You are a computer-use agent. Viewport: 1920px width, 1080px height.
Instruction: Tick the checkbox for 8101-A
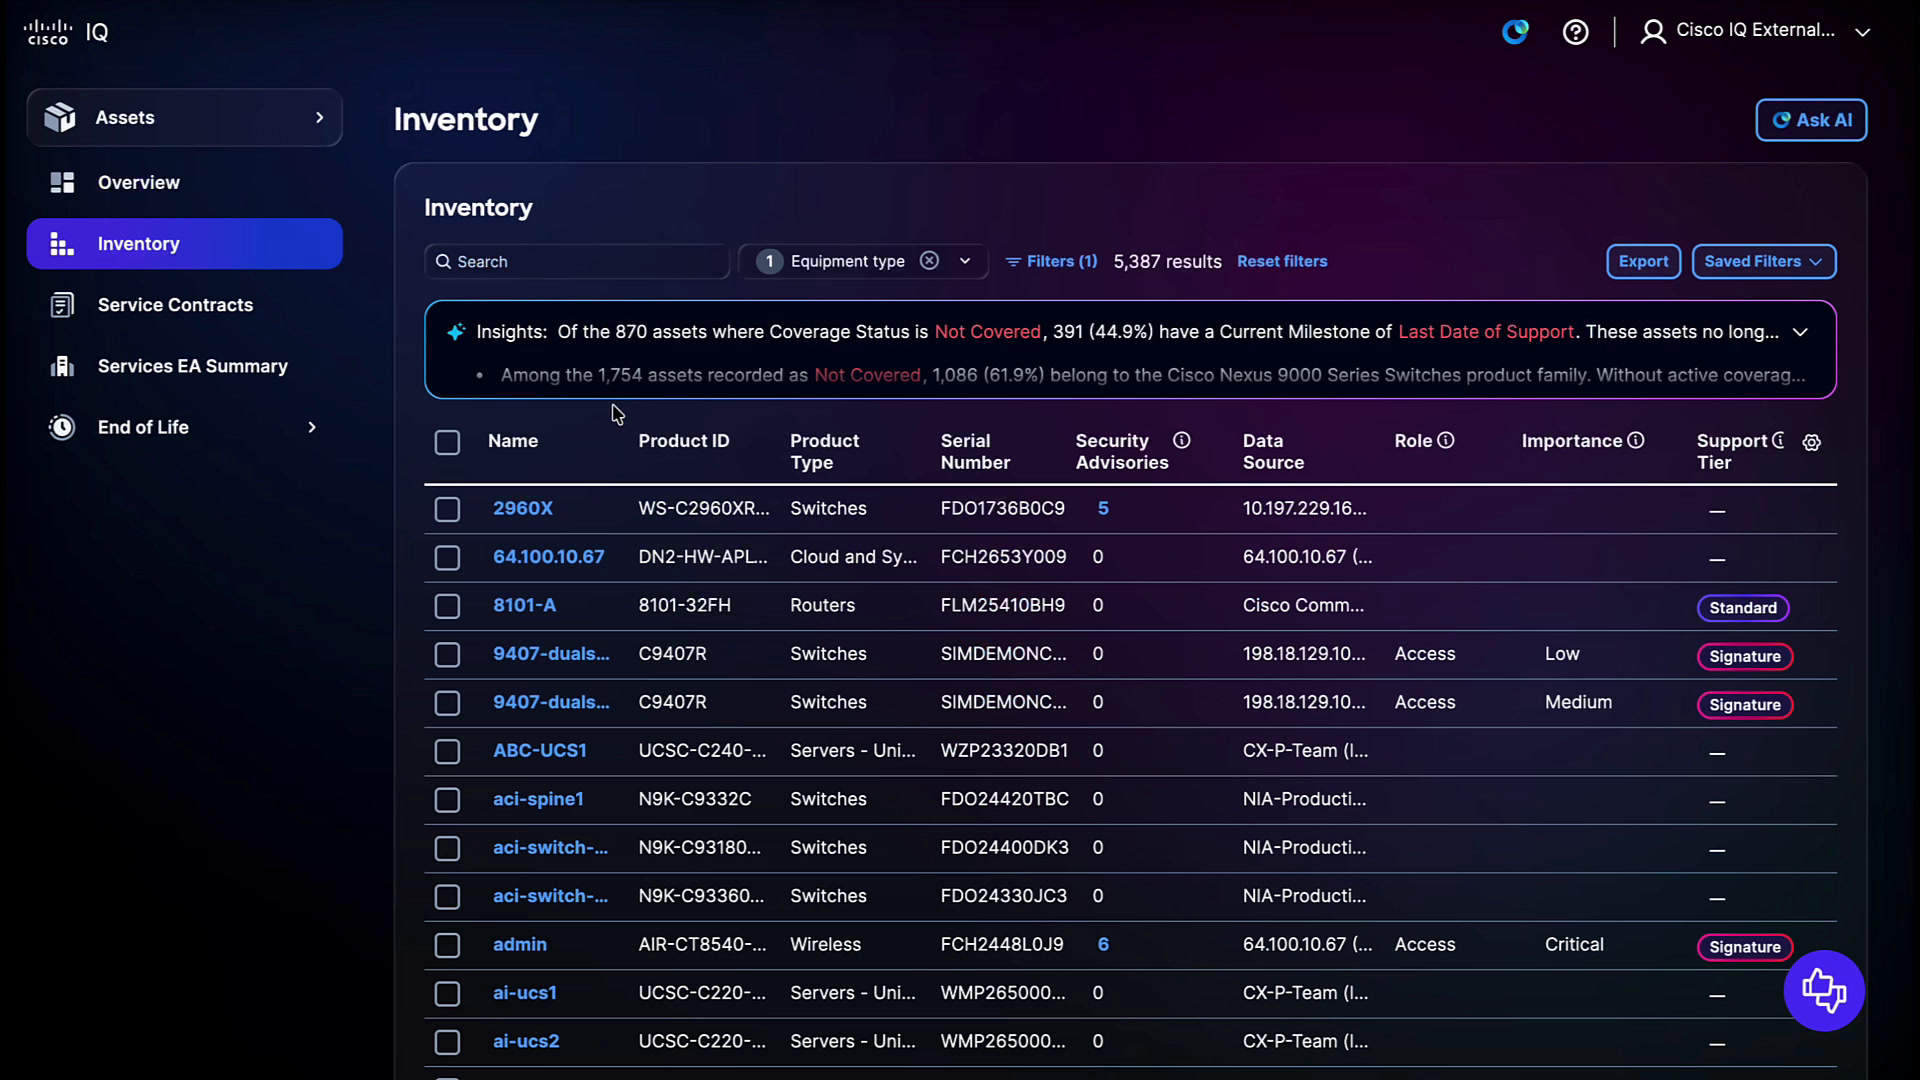tap(447, 606)
